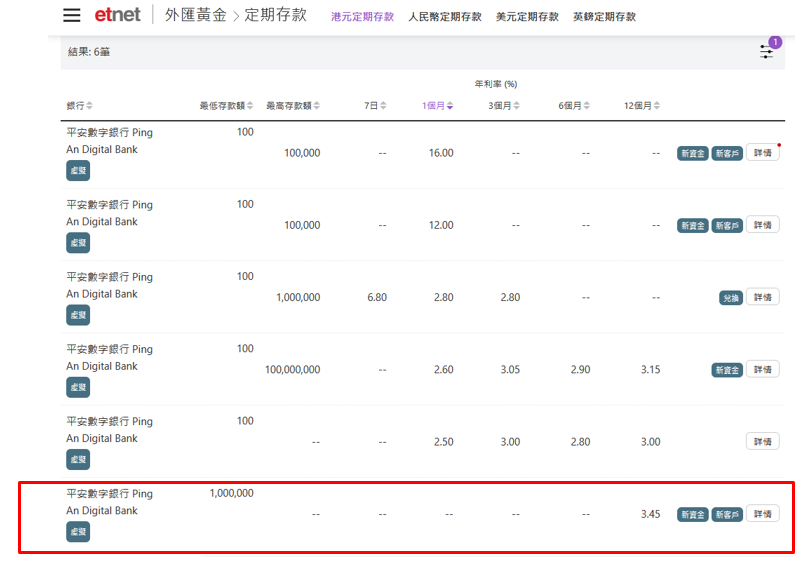Click 新資金 tag in the 100,000,000 row

[x=727, y=370]
